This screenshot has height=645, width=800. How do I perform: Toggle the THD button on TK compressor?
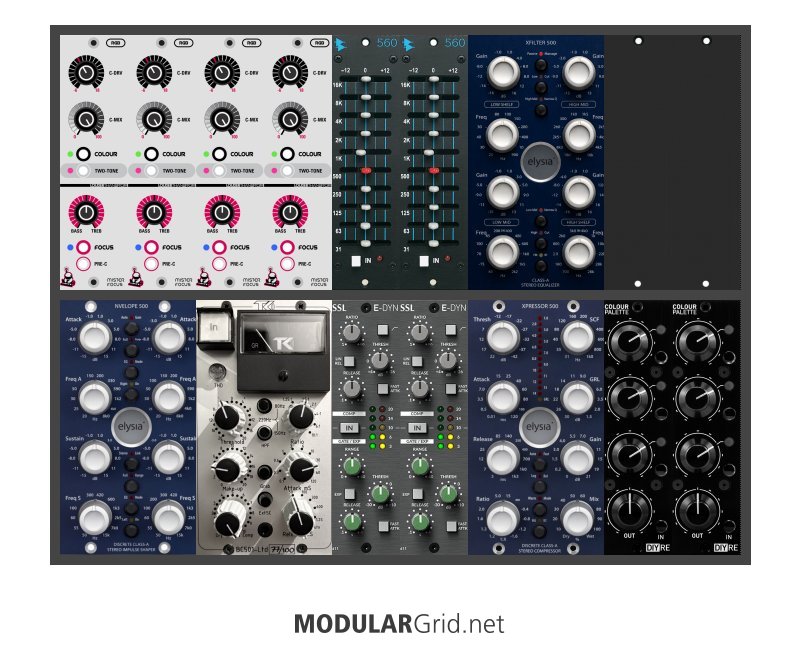coord(218,371)
